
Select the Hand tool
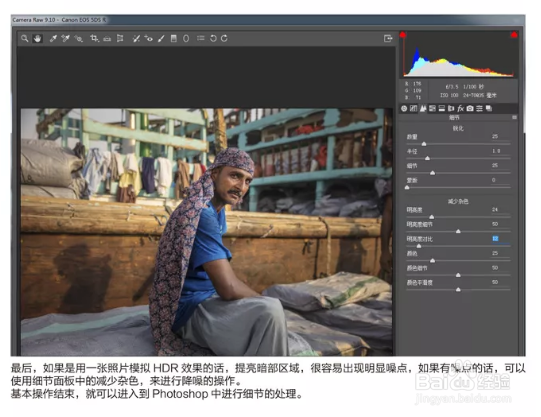pyautogui.click(x=37, y=39)
